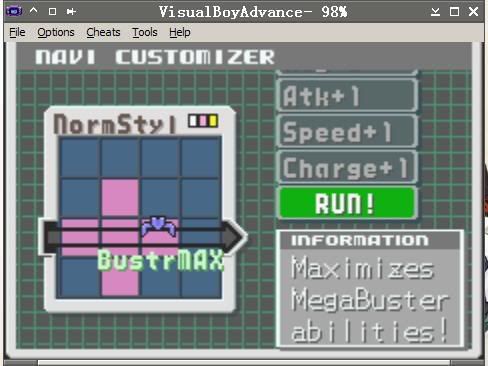
Task: Click the small square icon beside the app icon
Action: click(52, 12)
